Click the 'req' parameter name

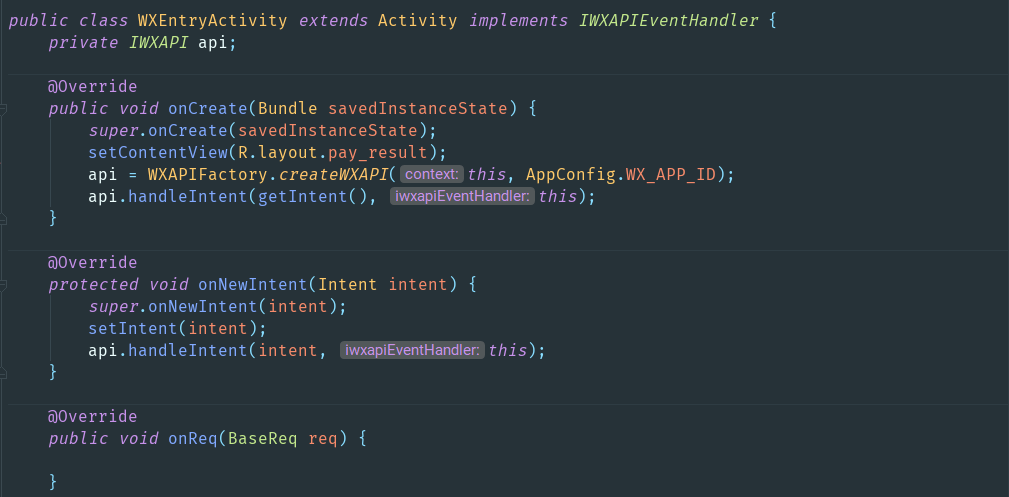[x=323, y=438]
